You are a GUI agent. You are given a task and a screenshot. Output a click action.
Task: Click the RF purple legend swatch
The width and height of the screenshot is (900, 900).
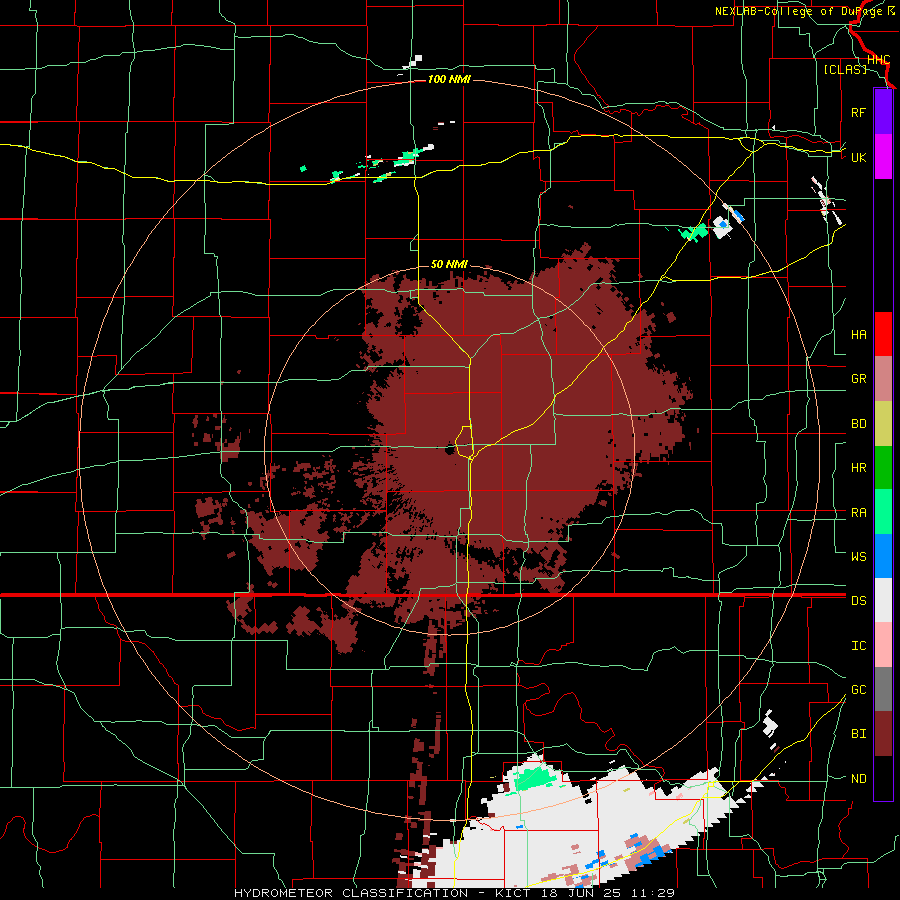(883, 112)
